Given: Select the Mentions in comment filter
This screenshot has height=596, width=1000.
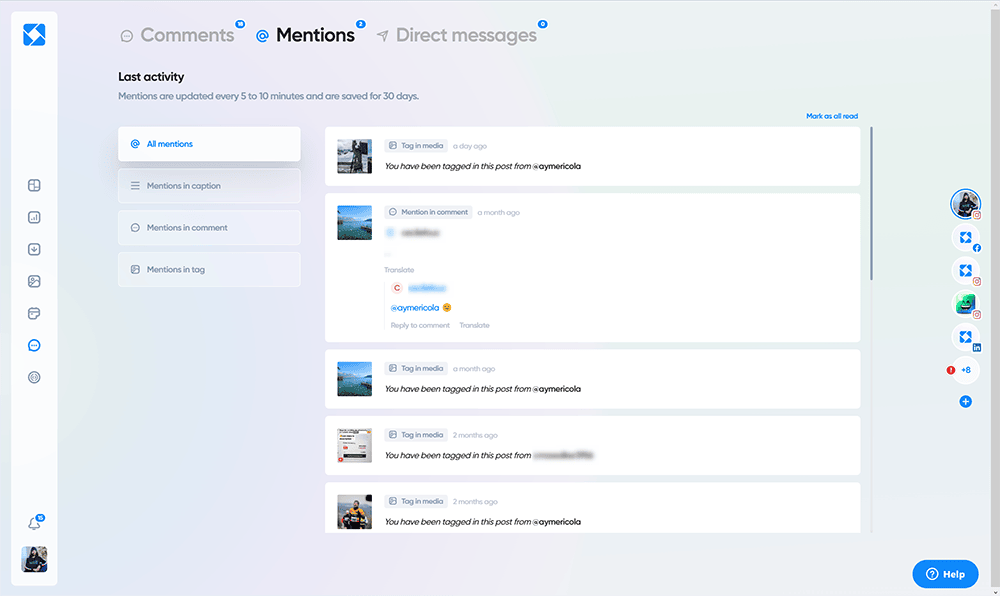Looking at the screenshot, I should [x=209, y=227].
